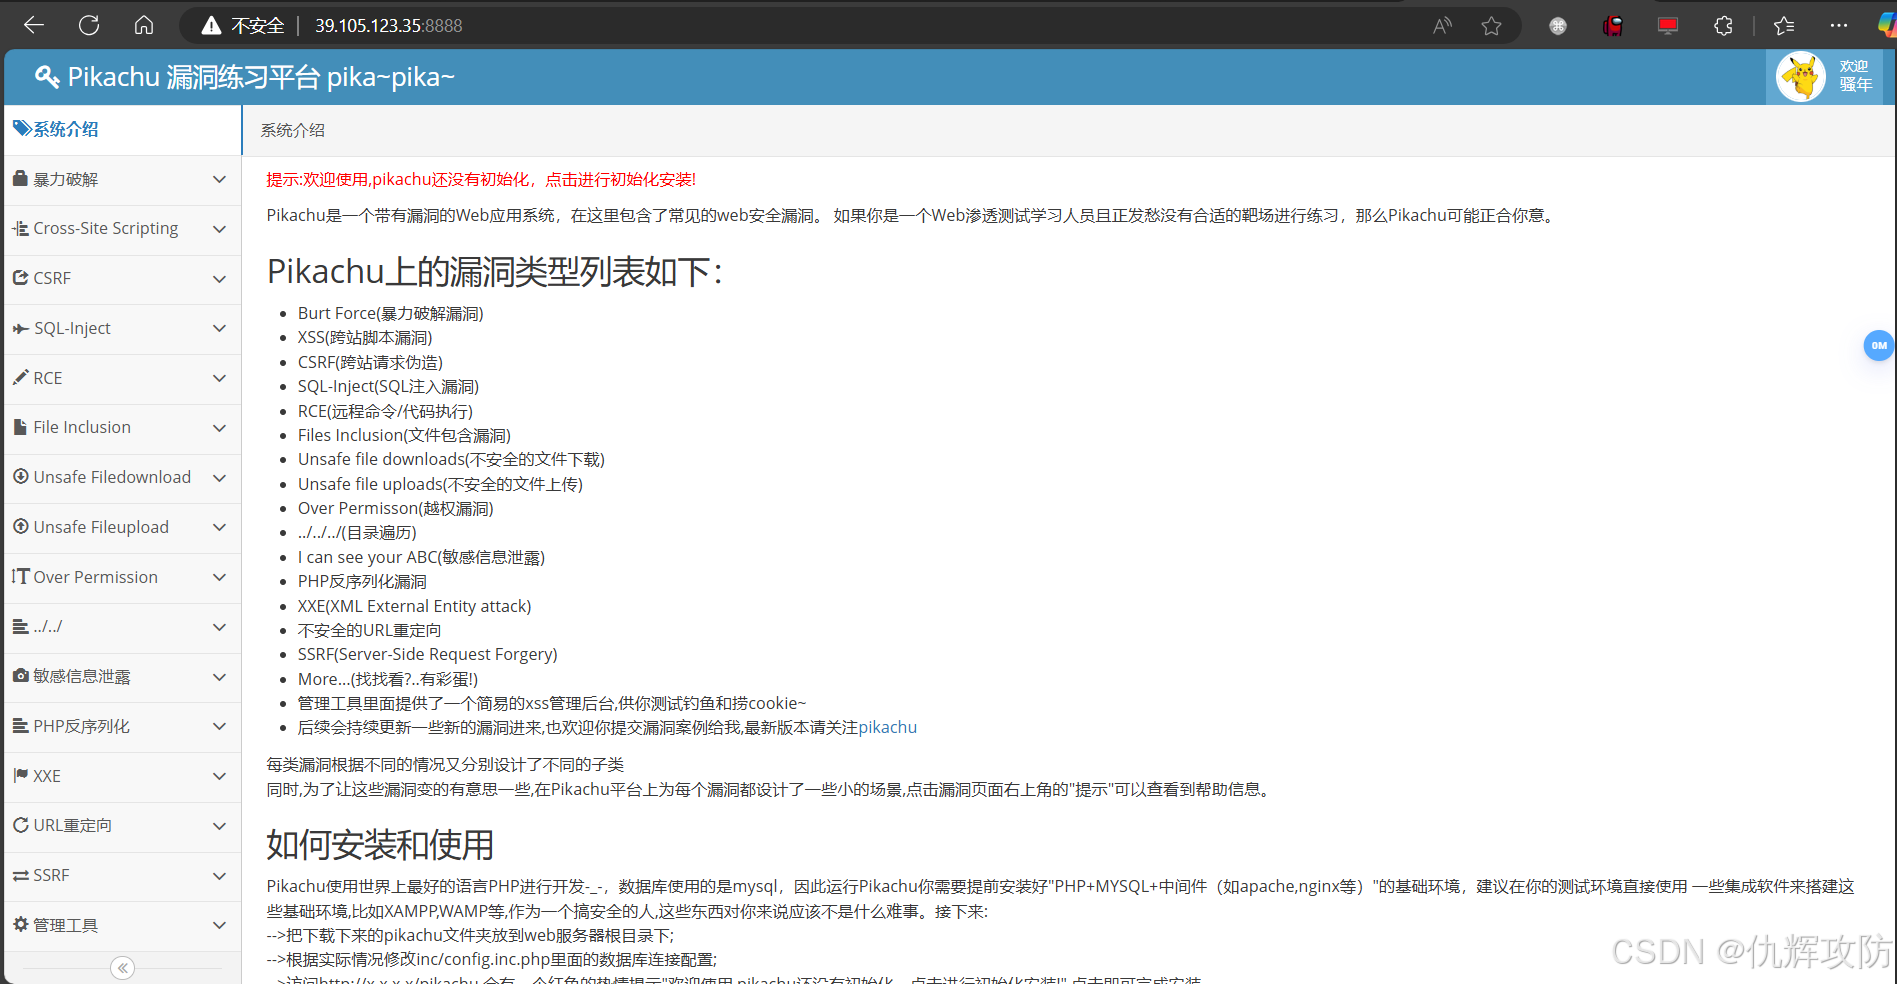Expand the 暴力破解 menu chevron

click(219, 179)
